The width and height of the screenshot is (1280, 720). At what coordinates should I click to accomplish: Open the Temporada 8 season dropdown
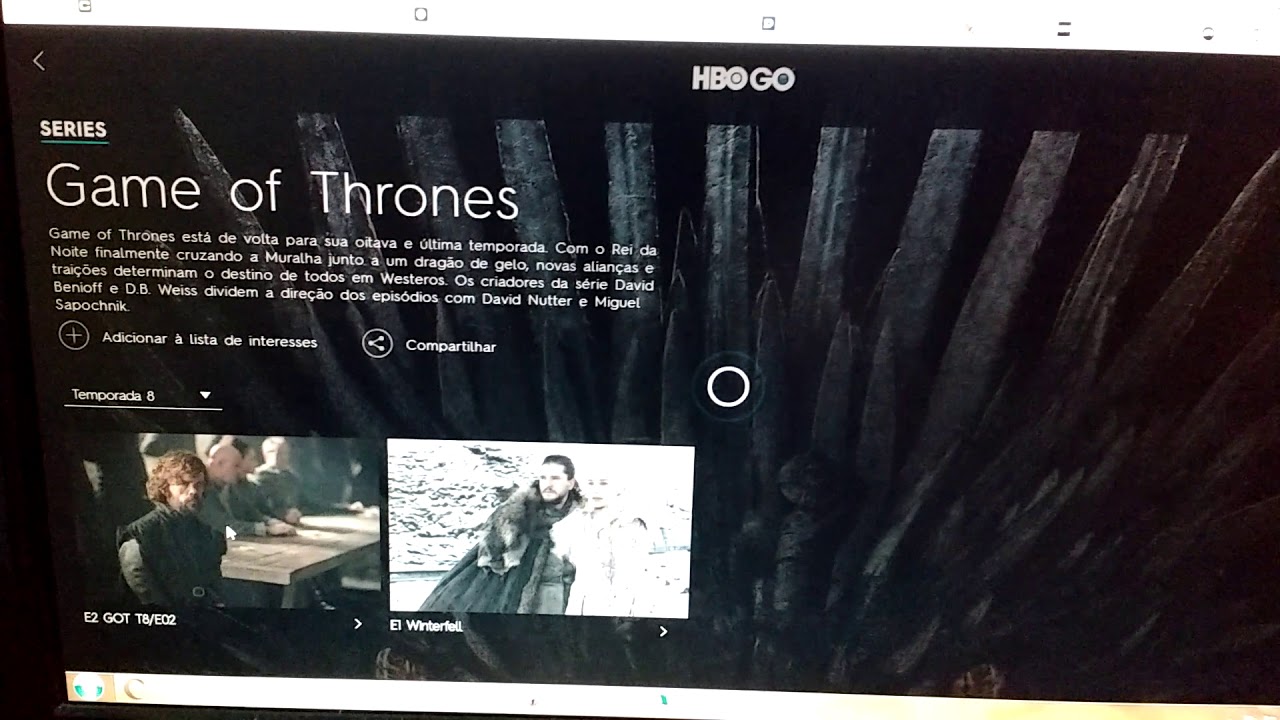coord(143,396)
